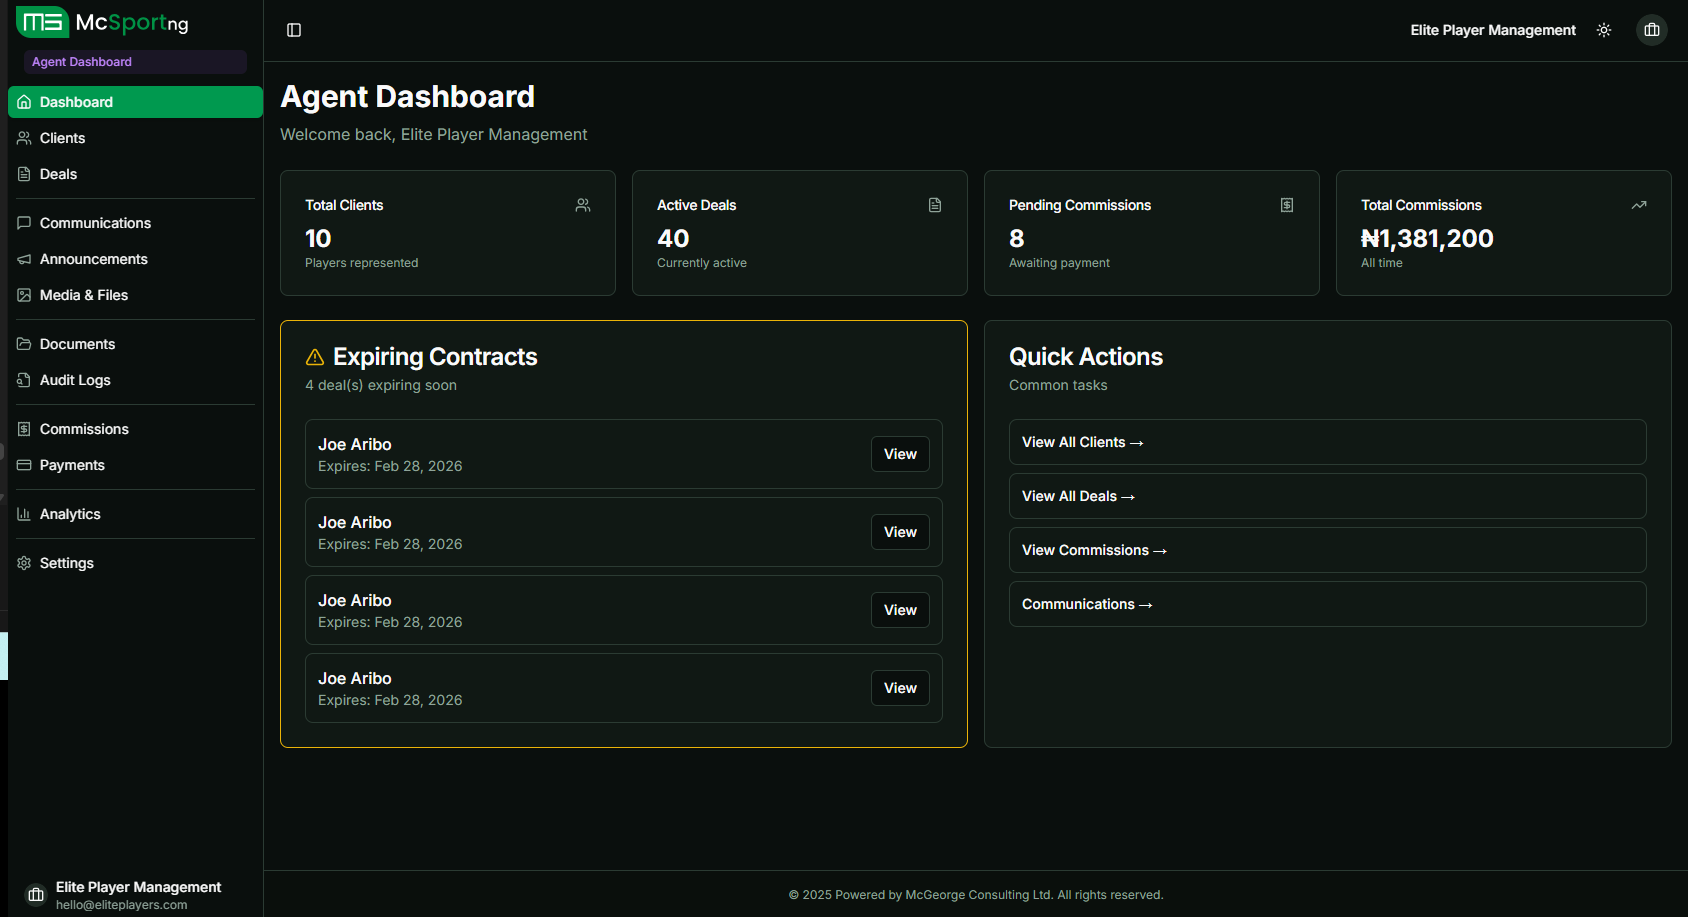This screenshot has width=1688, height=917.
Task: Open Settings
Action: tap(66, 562)
